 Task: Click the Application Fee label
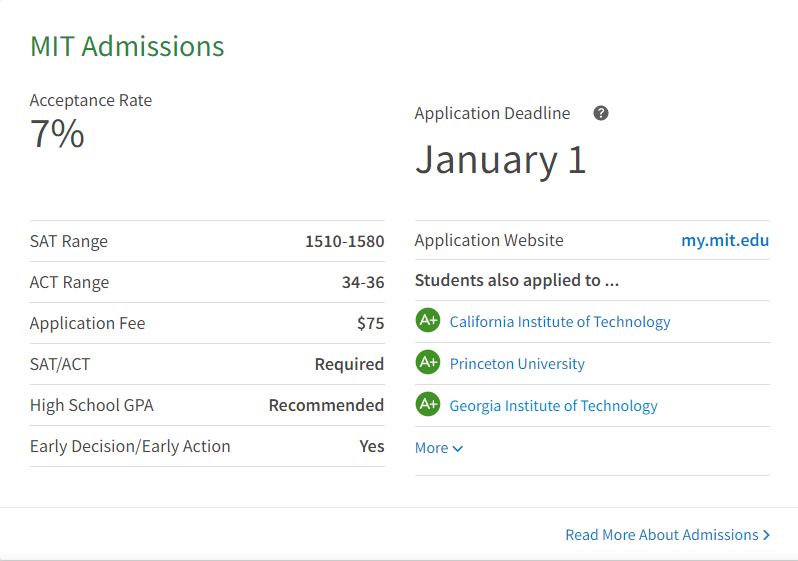click(88, 323)
